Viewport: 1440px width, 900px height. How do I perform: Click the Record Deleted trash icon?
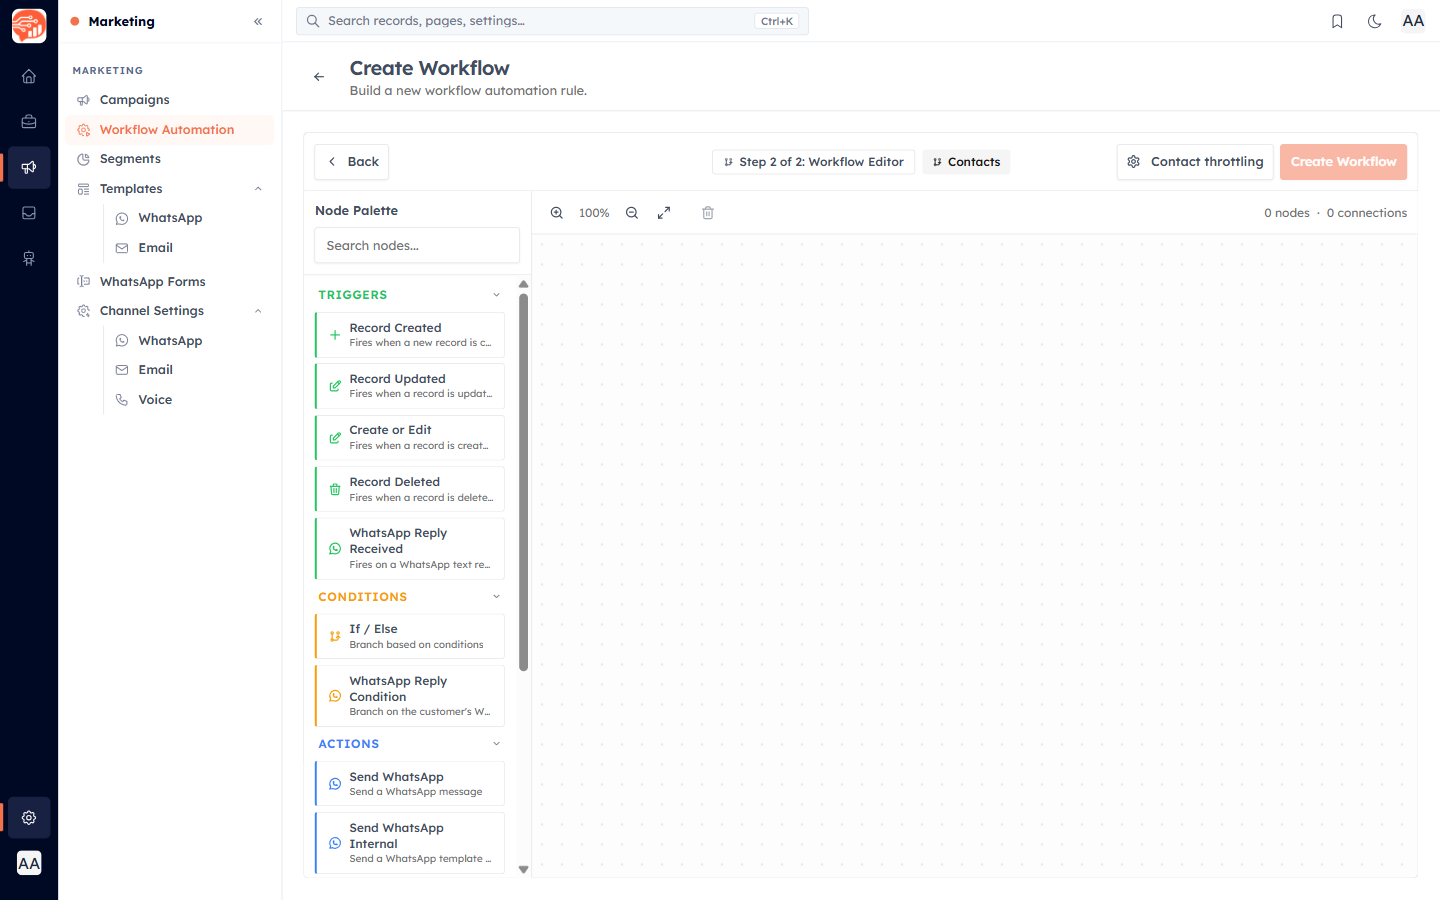point(335,489)
